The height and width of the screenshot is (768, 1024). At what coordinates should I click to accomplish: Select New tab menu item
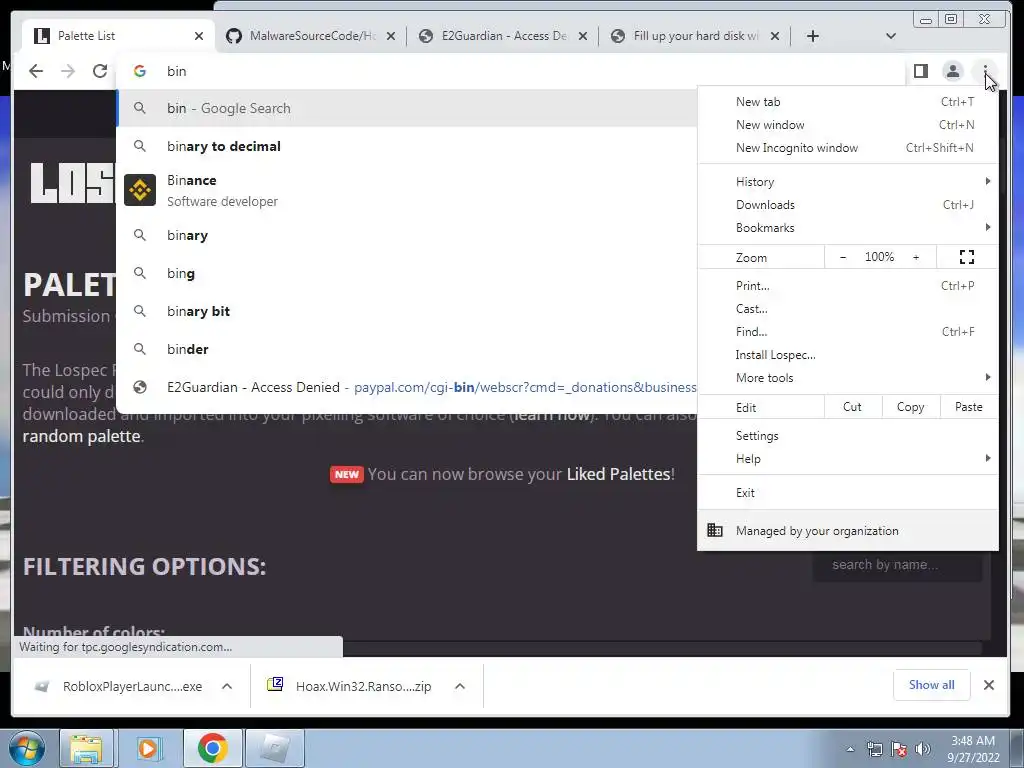[848, 102]
